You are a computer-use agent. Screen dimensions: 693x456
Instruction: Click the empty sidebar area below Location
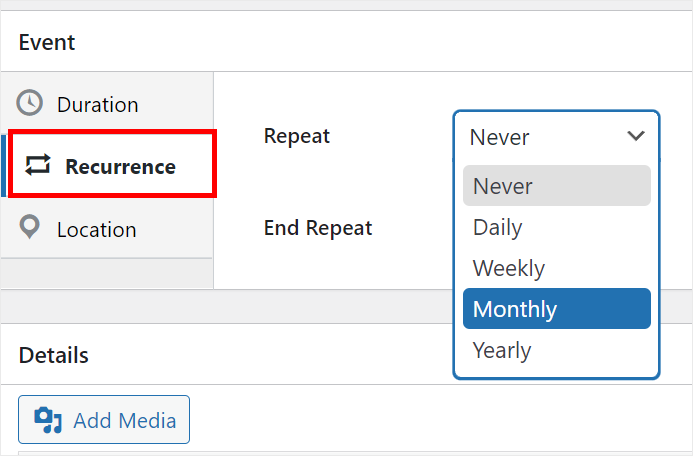coord(106,273)
